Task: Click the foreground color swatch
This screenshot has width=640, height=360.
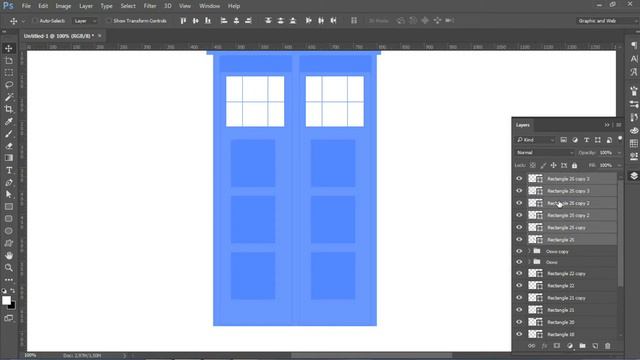Action: pos(6,300)
